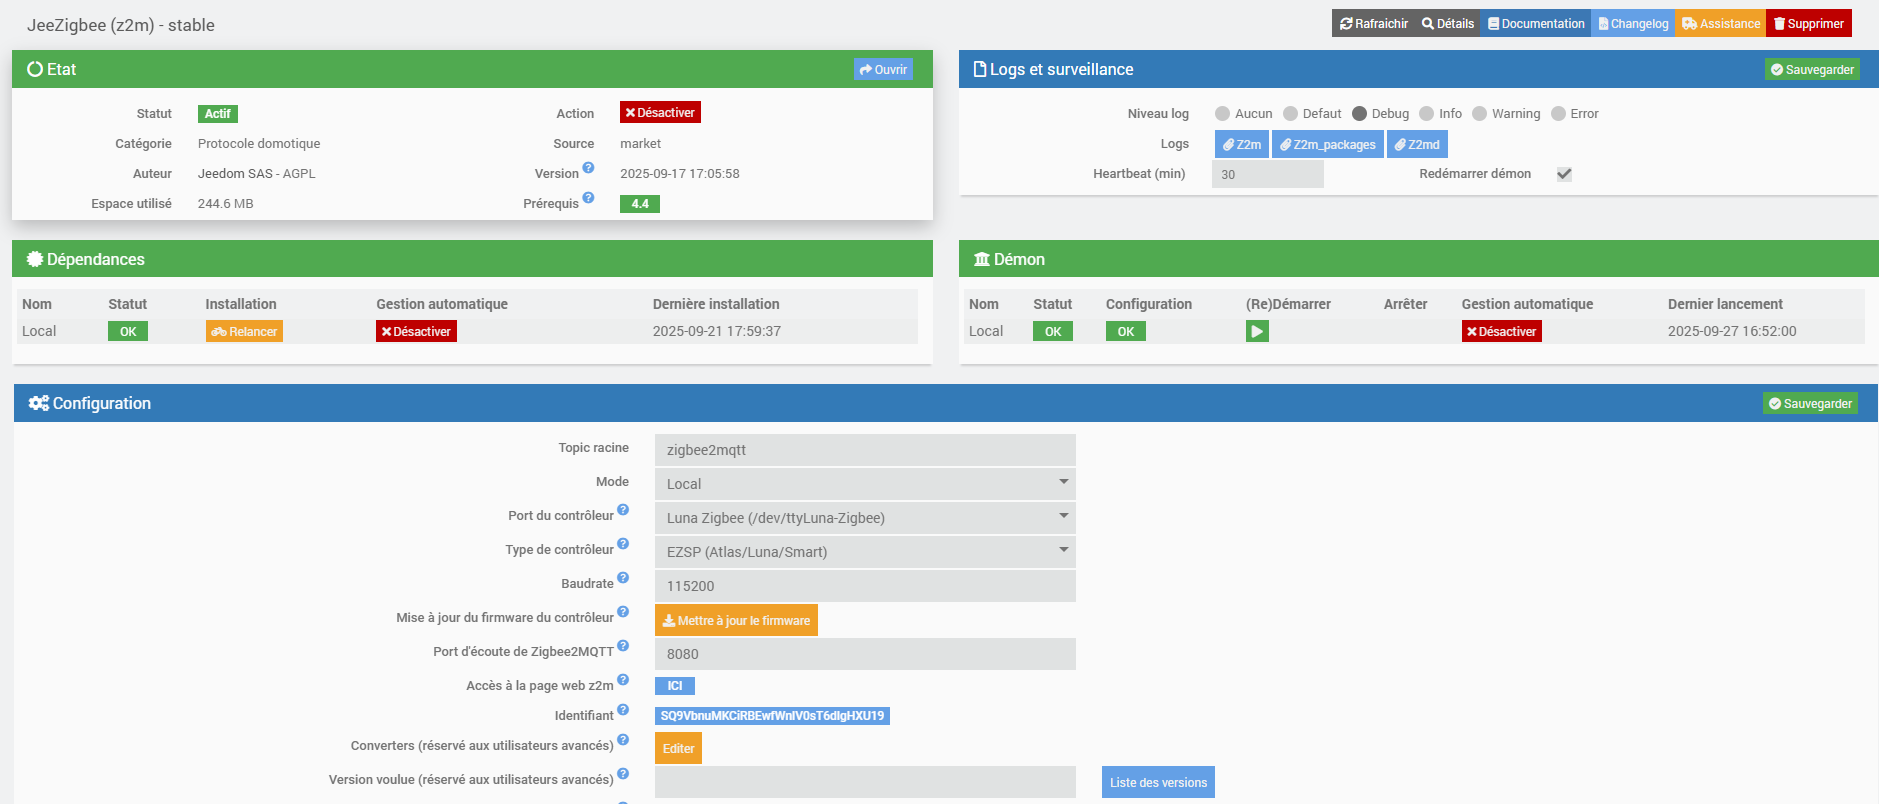This screenshot has height=804, width=1879.
Task: Open the Port du contrôleur dropdown
Action: click(865, 518)
